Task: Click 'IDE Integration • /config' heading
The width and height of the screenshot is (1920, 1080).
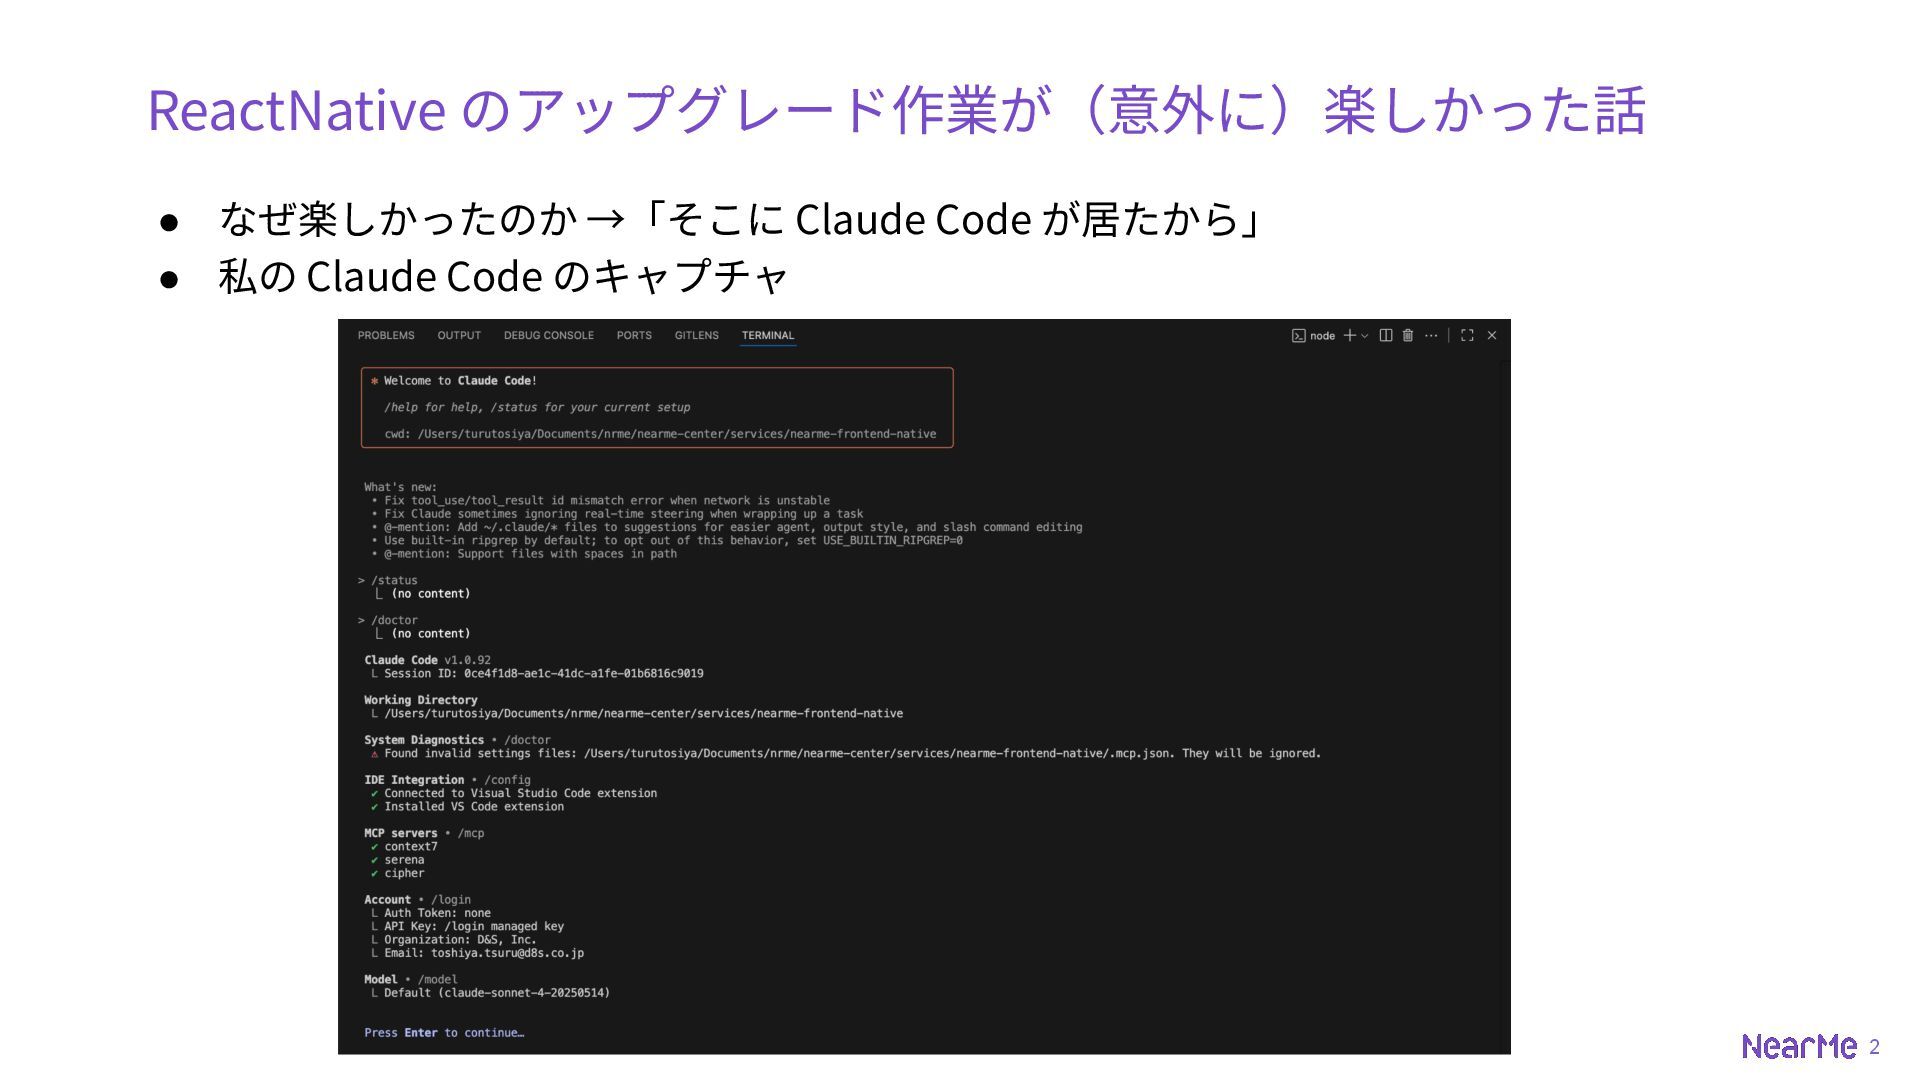Action: tap(447, 781)
